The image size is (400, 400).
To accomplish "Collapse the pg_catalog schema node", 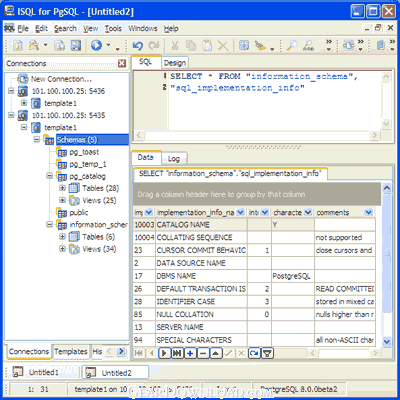I will [x=49, y=176].
